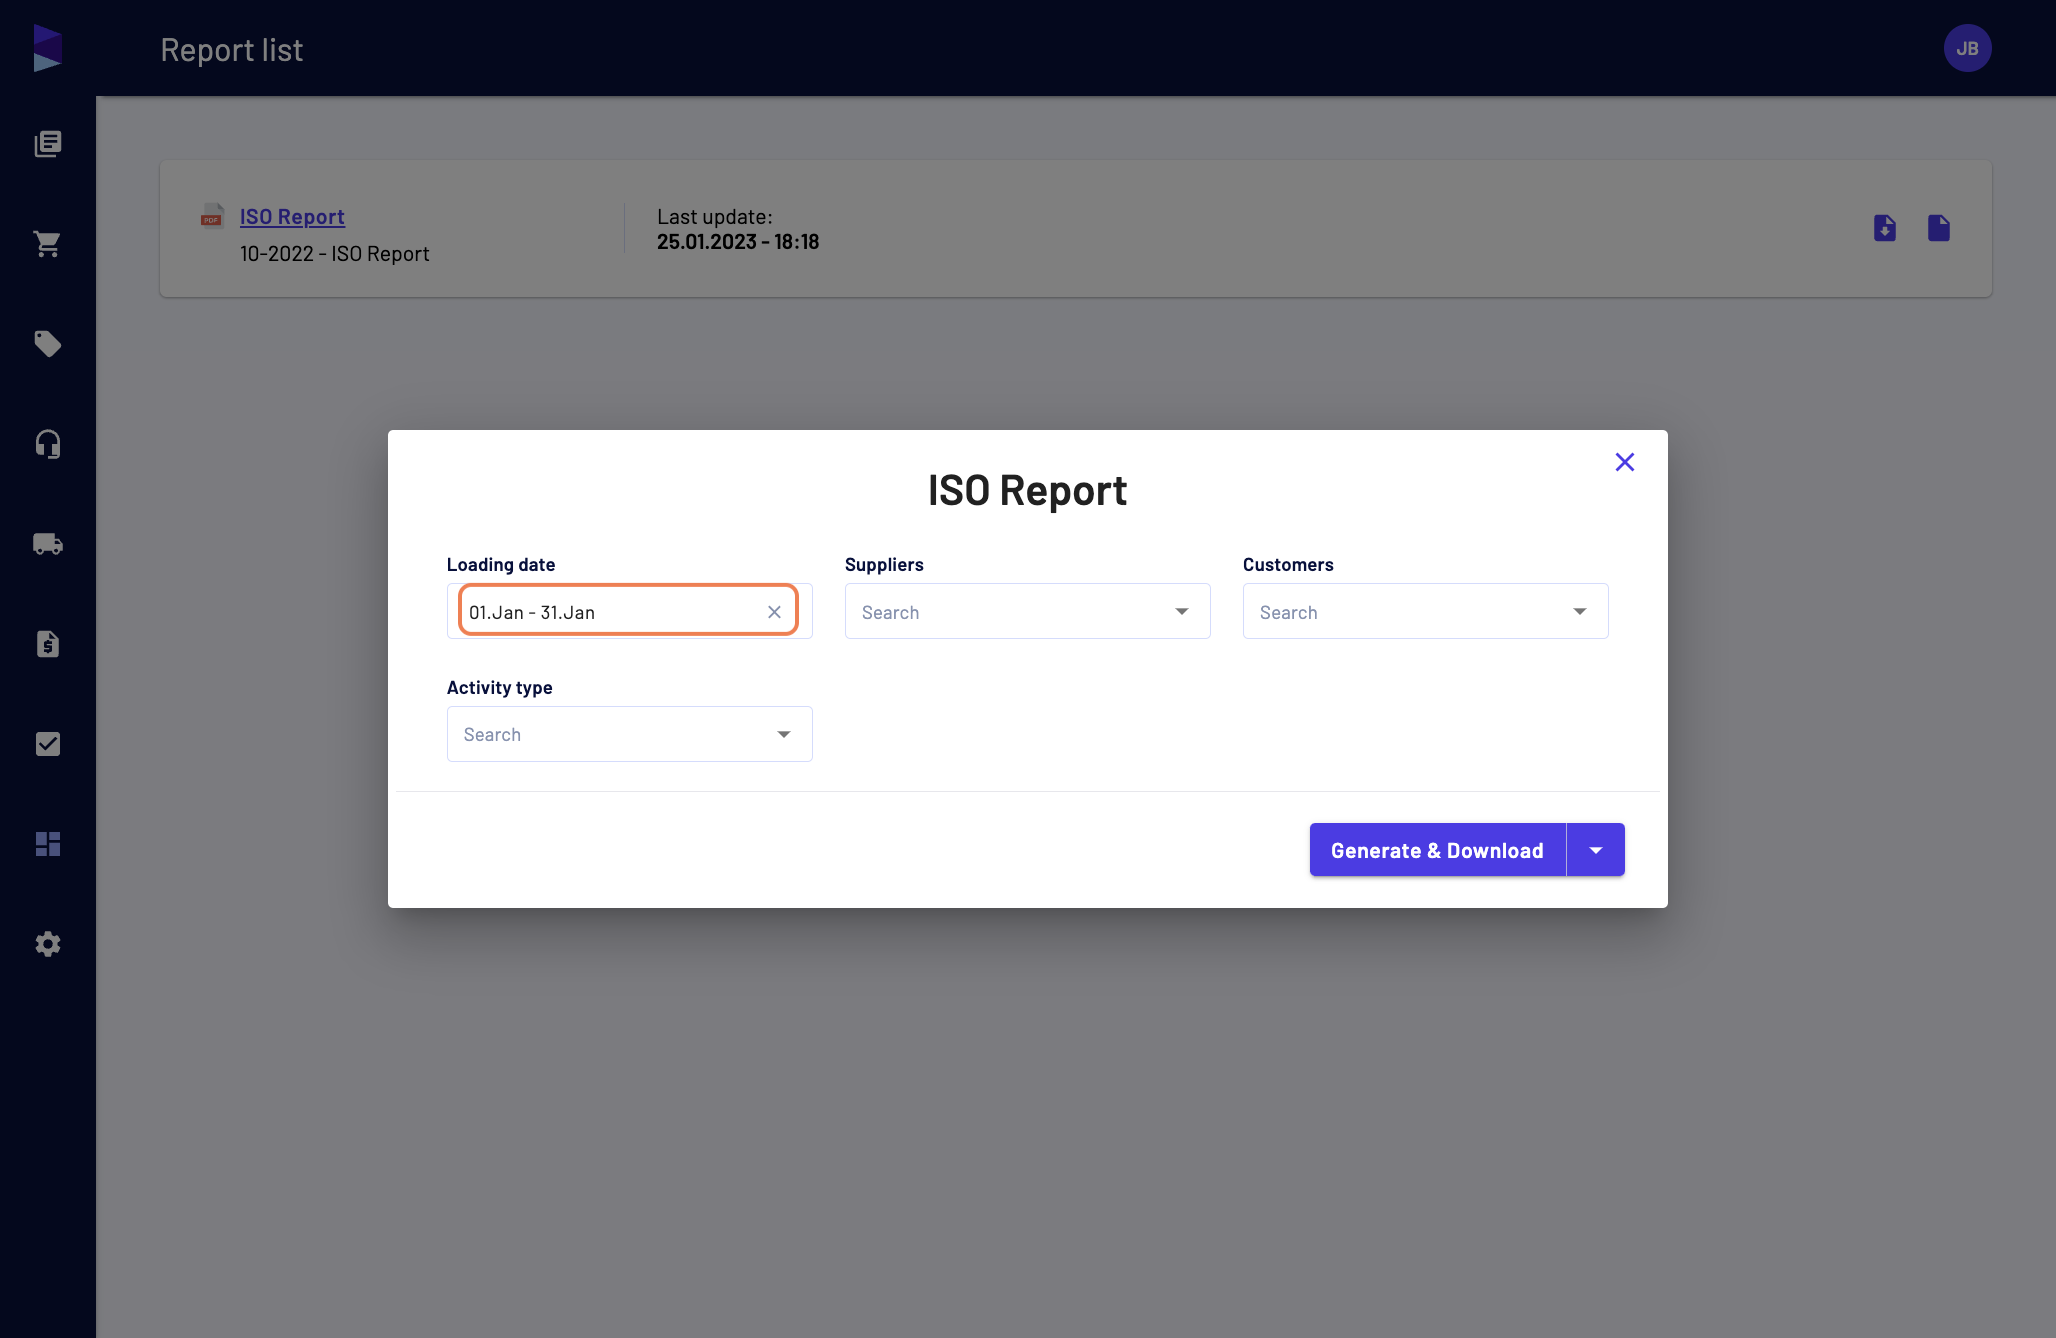Click the Suppliers search field
The width and height of the screenshot is (2056, 1338).
pos(1027,611)
